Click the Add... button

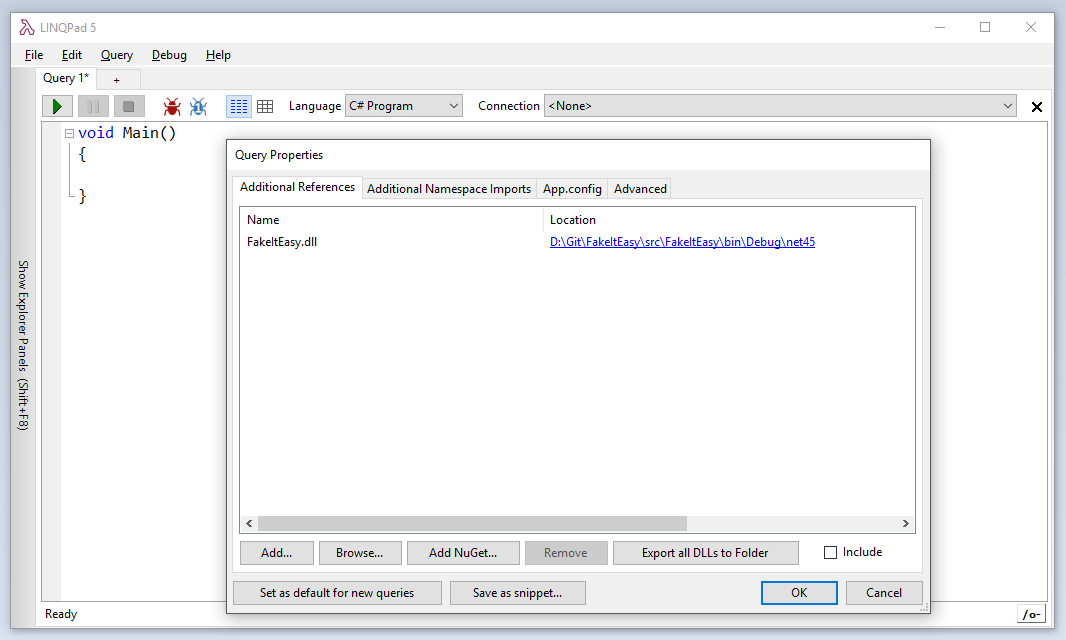click(277, 553)
